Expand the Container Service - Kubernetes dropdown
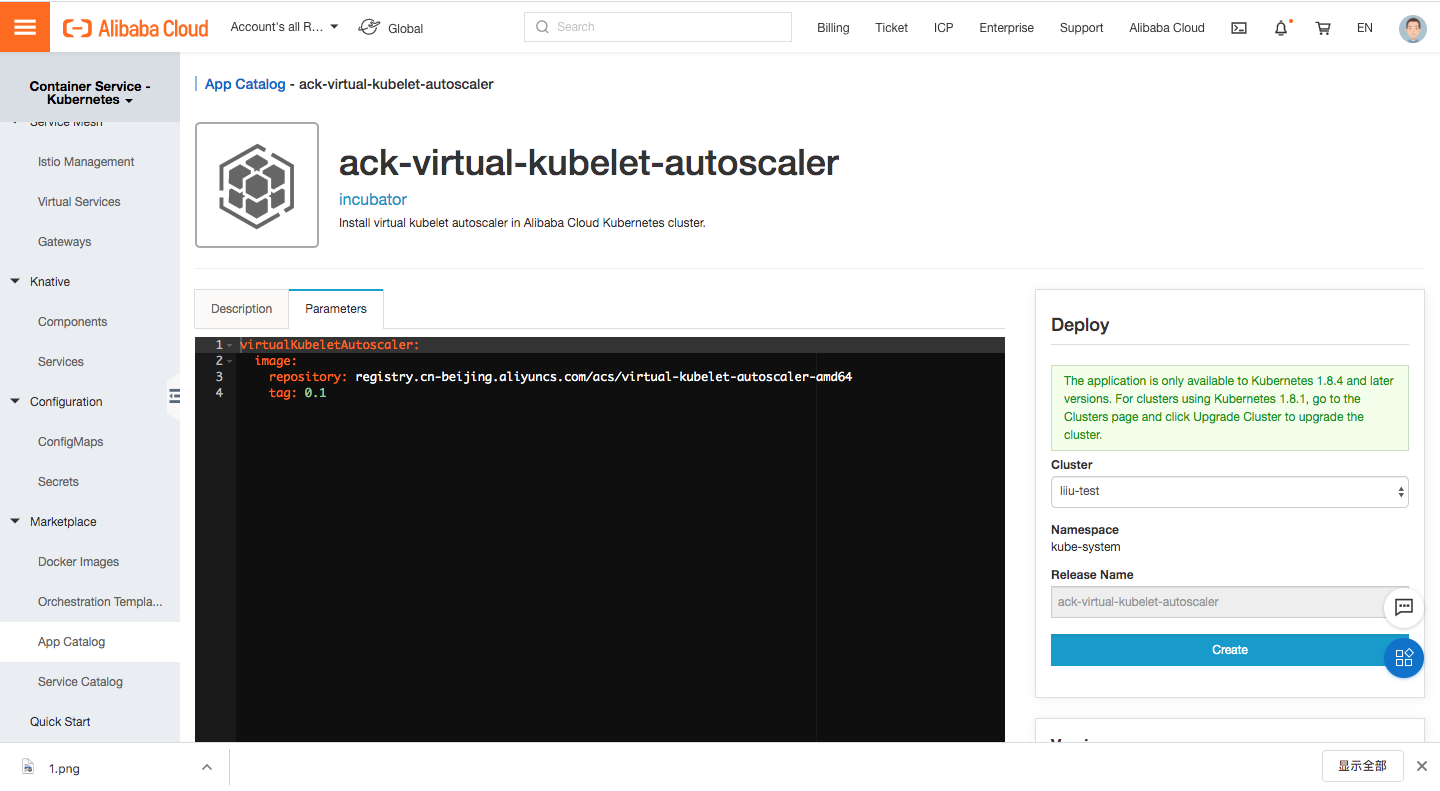This screenshot has width=1440, height=791. [x=90, y=93]
